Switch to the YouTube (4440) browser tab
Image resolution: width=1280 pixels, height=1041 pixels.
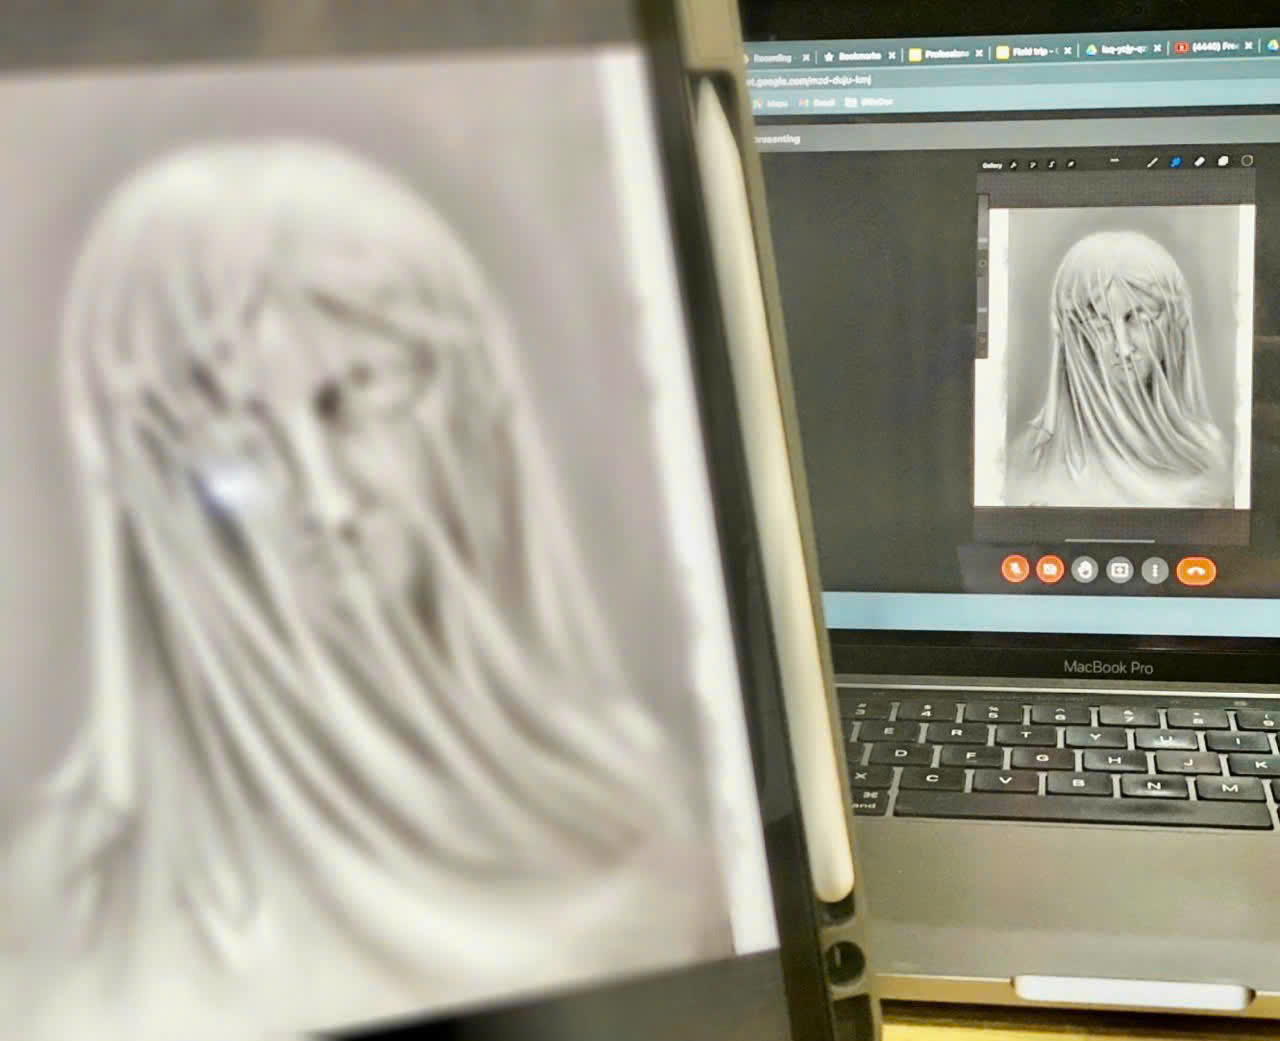tap(1213, 47)
